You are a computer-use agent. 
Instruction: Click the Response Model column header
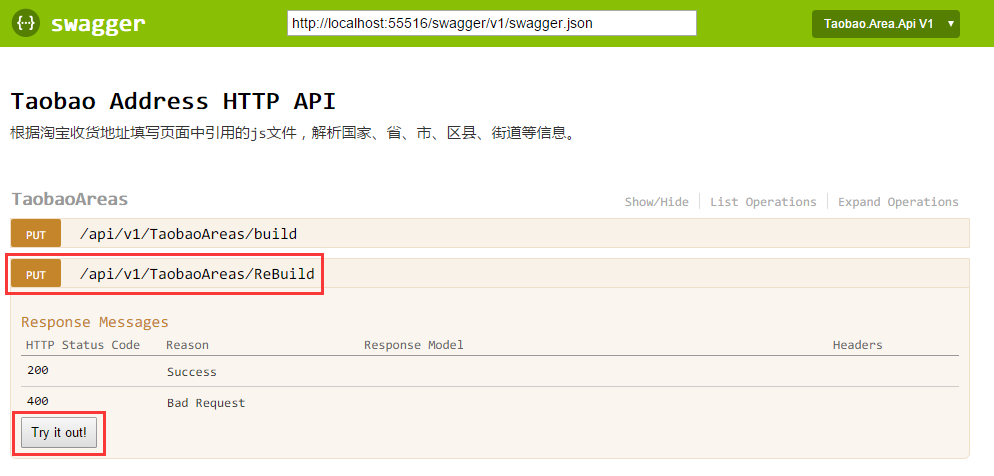coord(414,345)
